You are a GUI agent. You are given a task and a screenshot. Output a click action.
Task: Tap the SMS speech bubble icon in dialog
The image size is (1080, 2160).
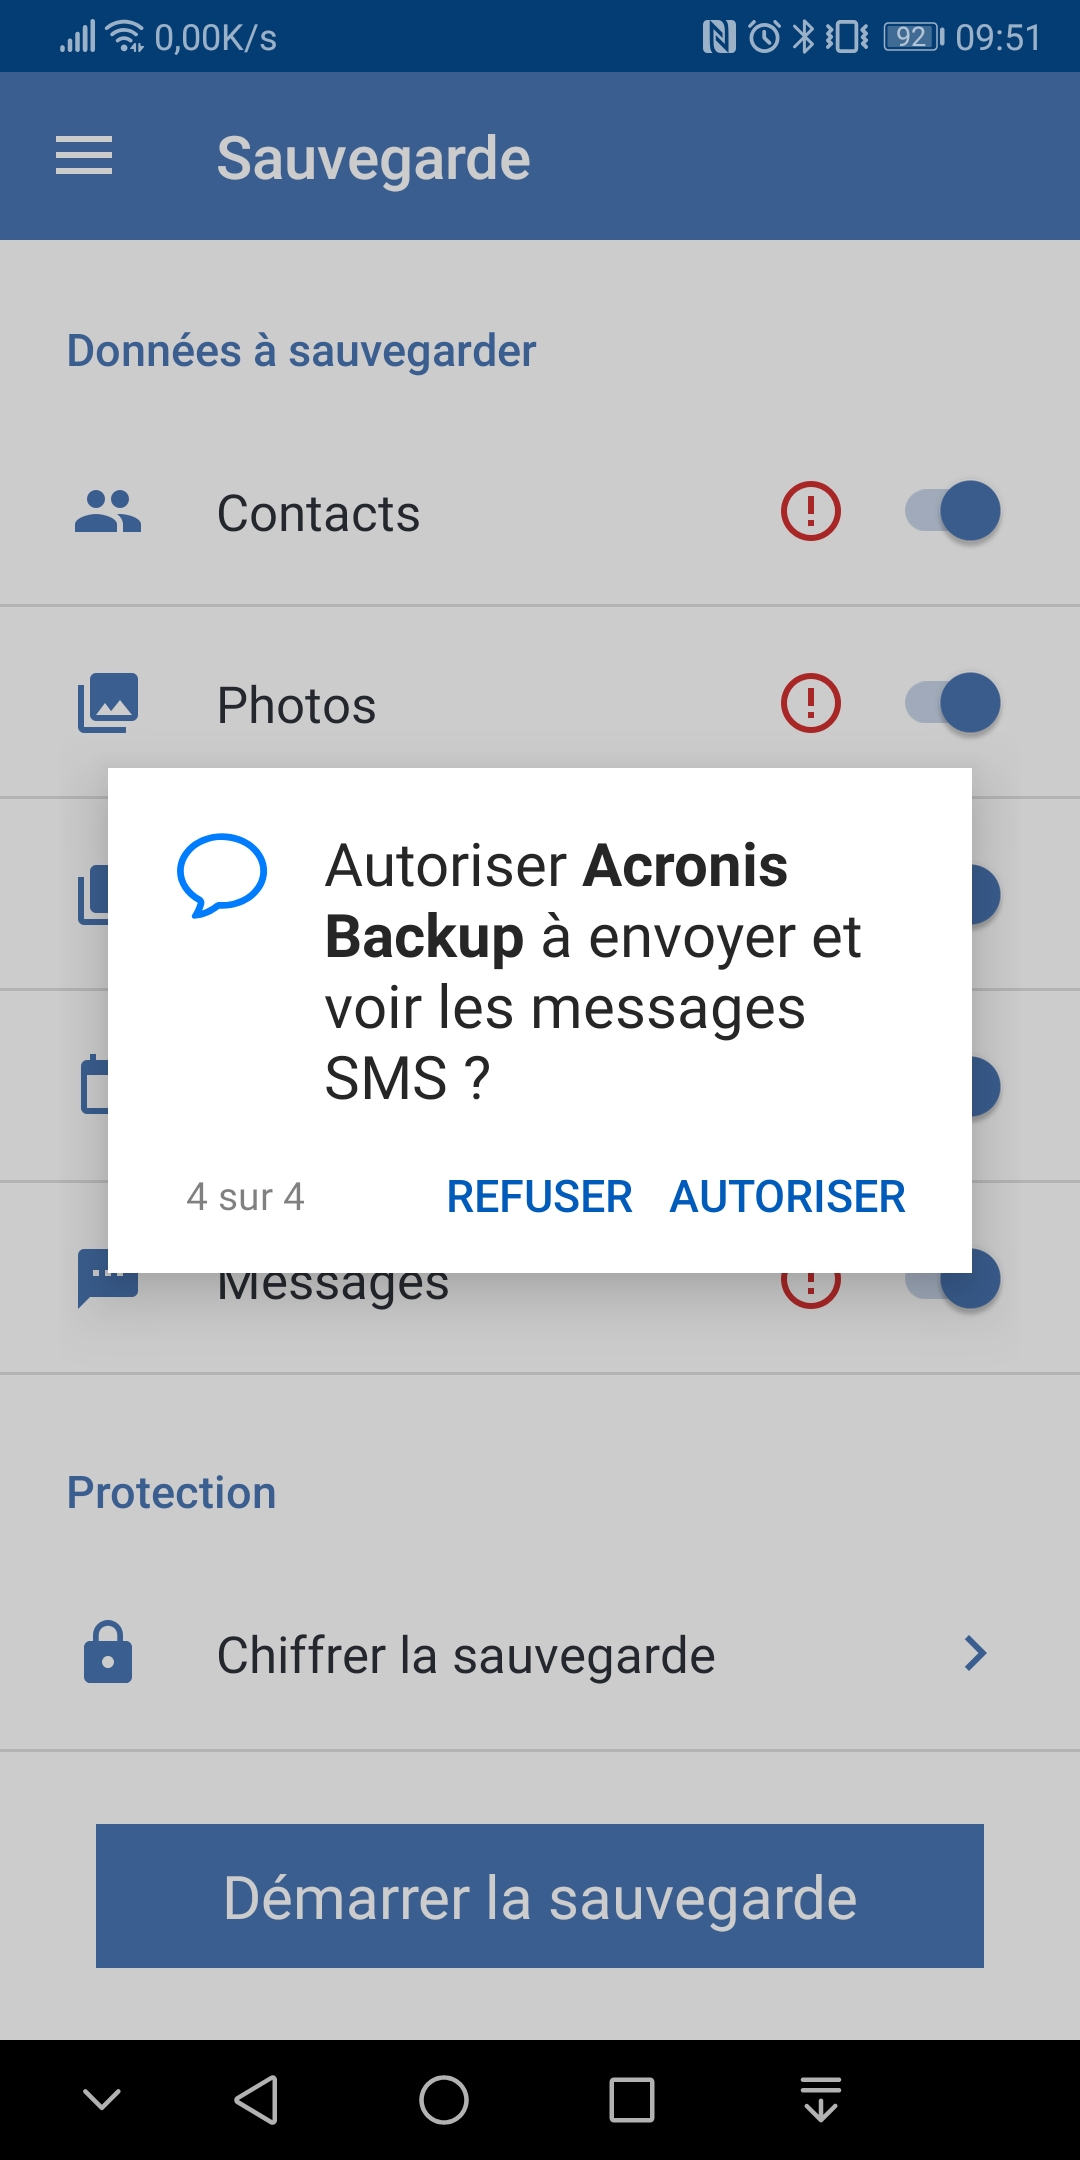tap(221, 875)
